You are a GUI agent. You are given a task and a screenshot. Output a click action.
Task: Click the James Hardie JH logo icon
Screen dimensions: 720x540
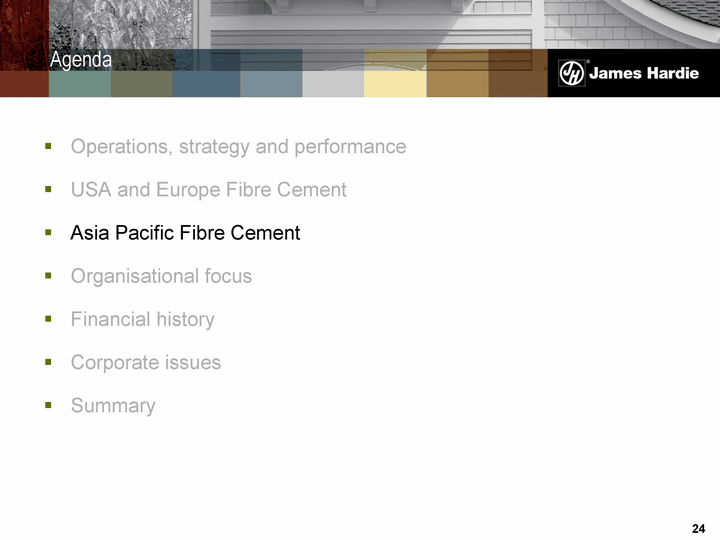571,73
